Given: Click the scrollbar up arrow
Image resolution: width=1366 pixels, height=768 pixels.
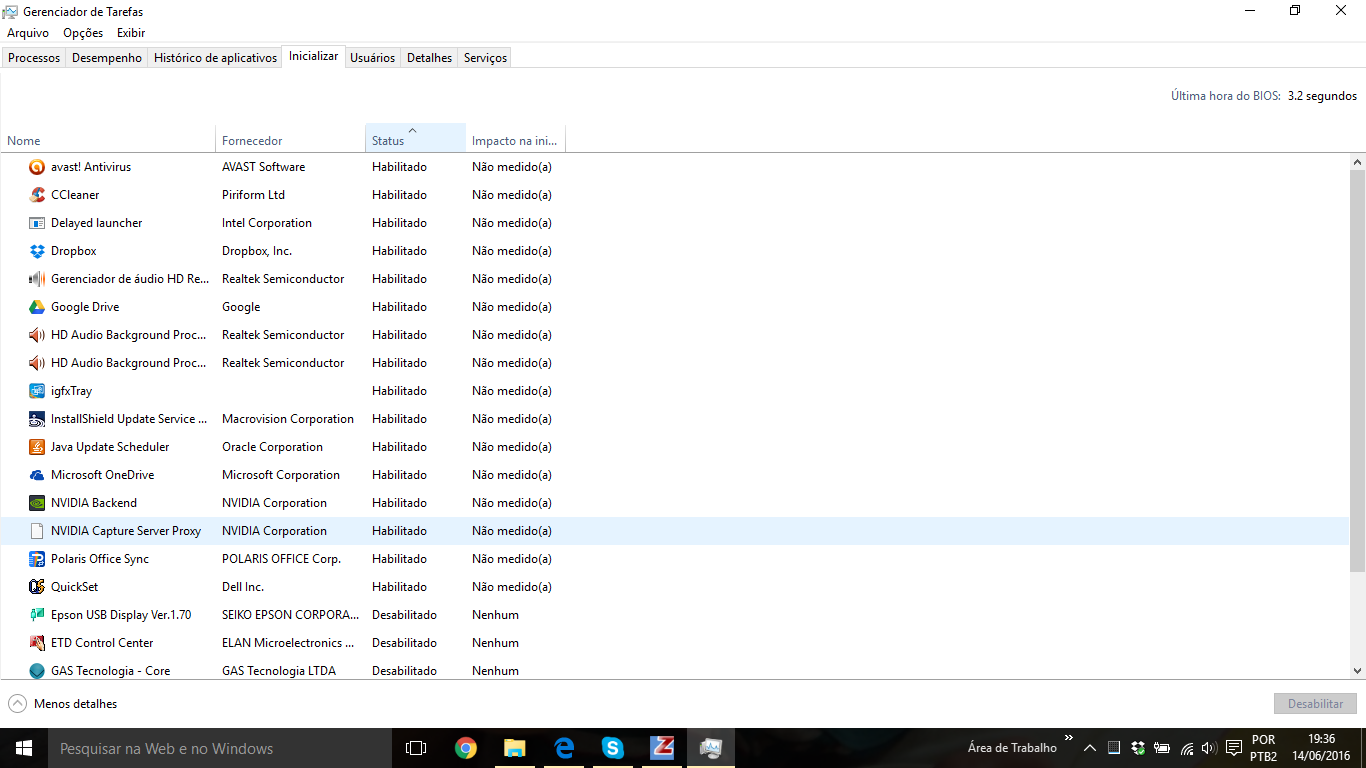Looking at the screenshot, I should 1357,162.
